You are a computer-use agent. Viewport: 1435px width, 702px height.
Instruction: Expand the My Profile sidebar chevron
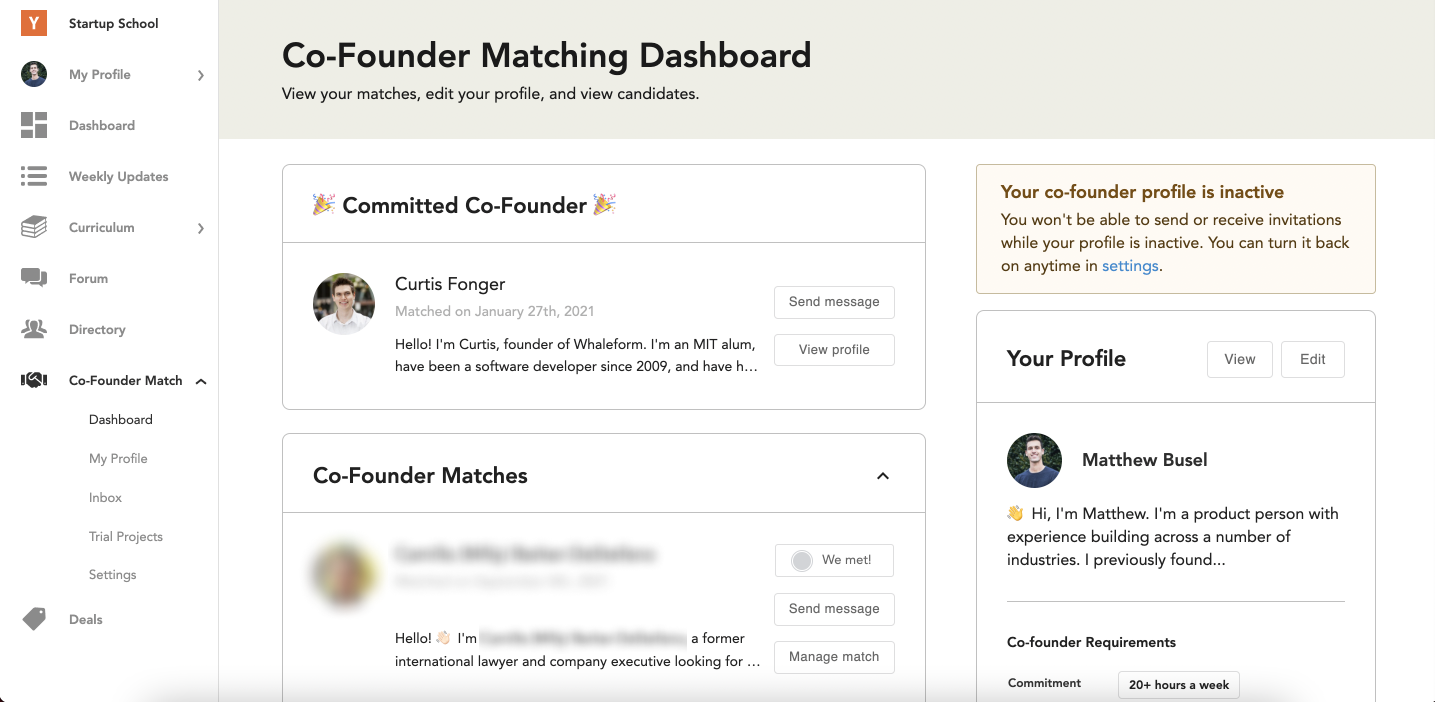point(199,74)
